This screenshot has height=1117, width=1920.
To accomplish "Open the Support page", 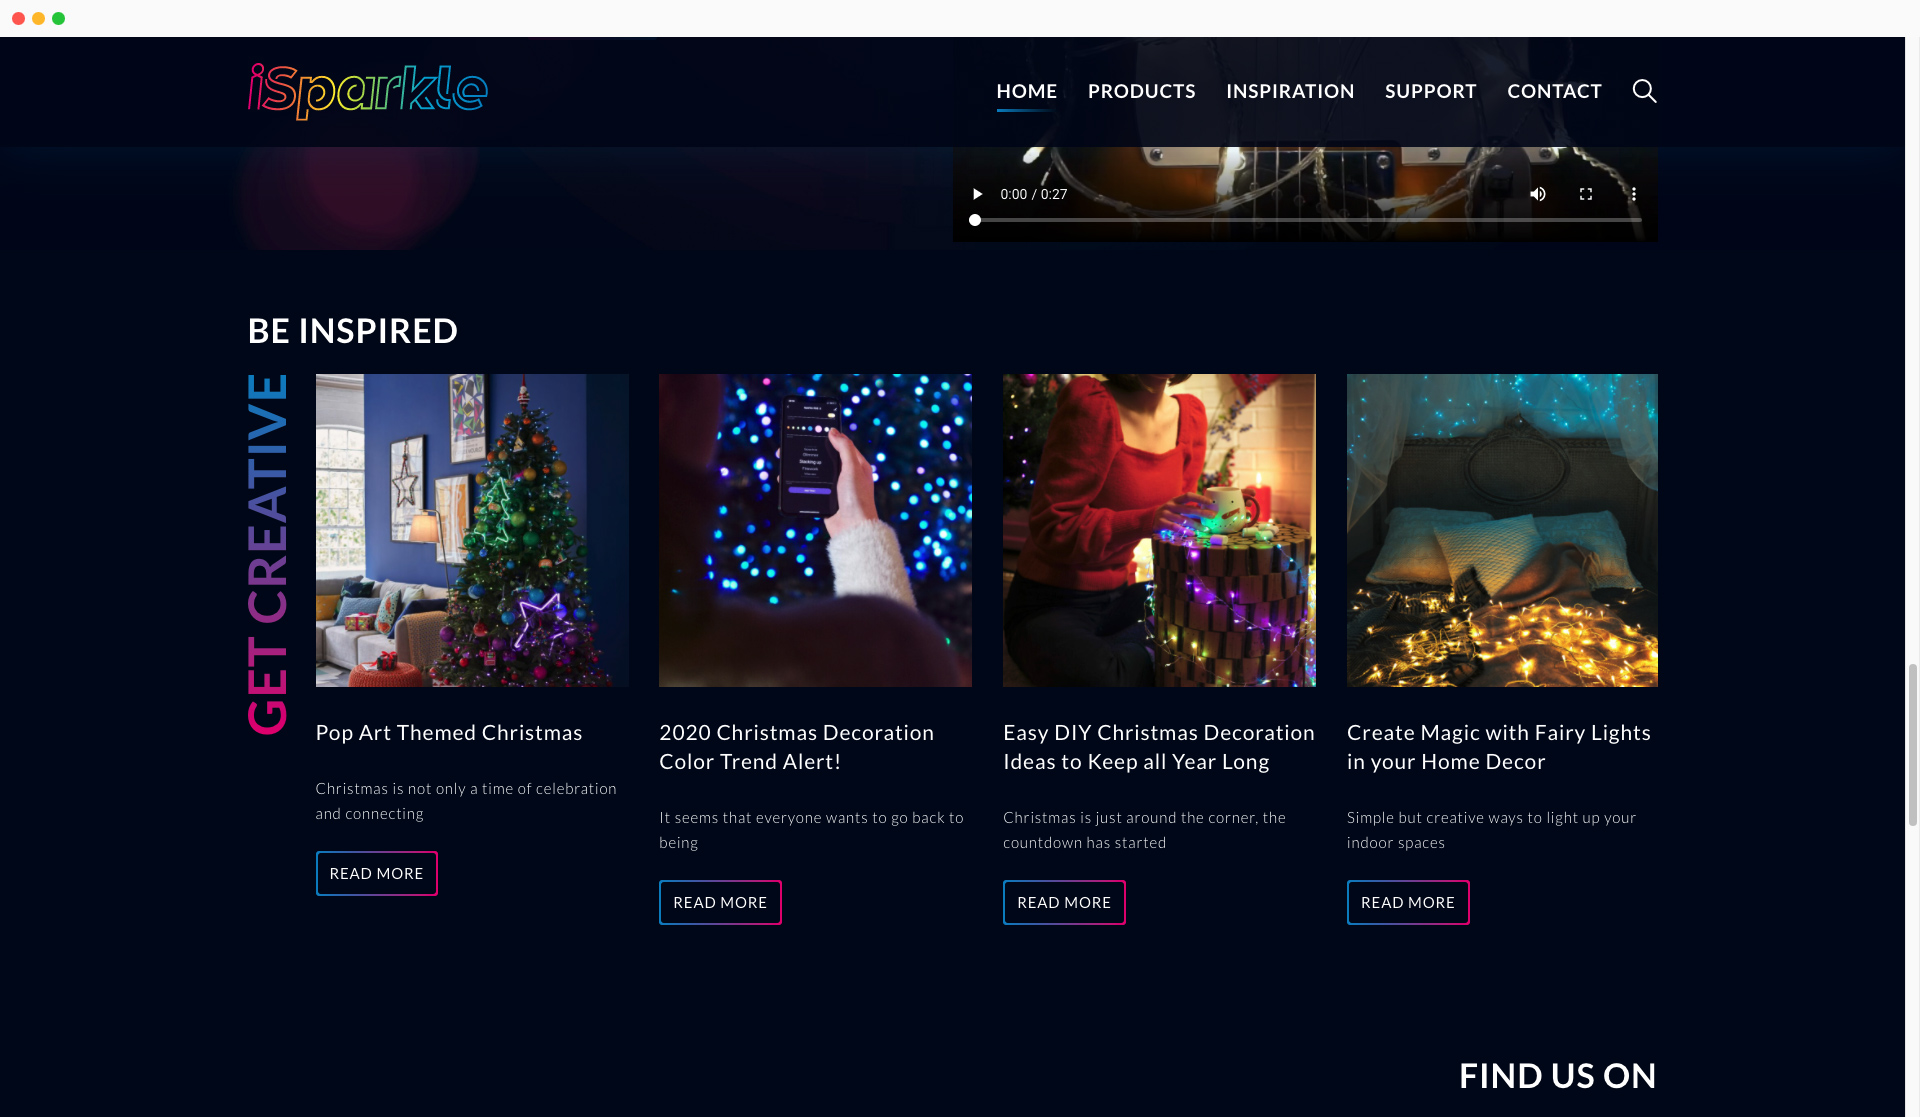I will [x=1430, y=91].
